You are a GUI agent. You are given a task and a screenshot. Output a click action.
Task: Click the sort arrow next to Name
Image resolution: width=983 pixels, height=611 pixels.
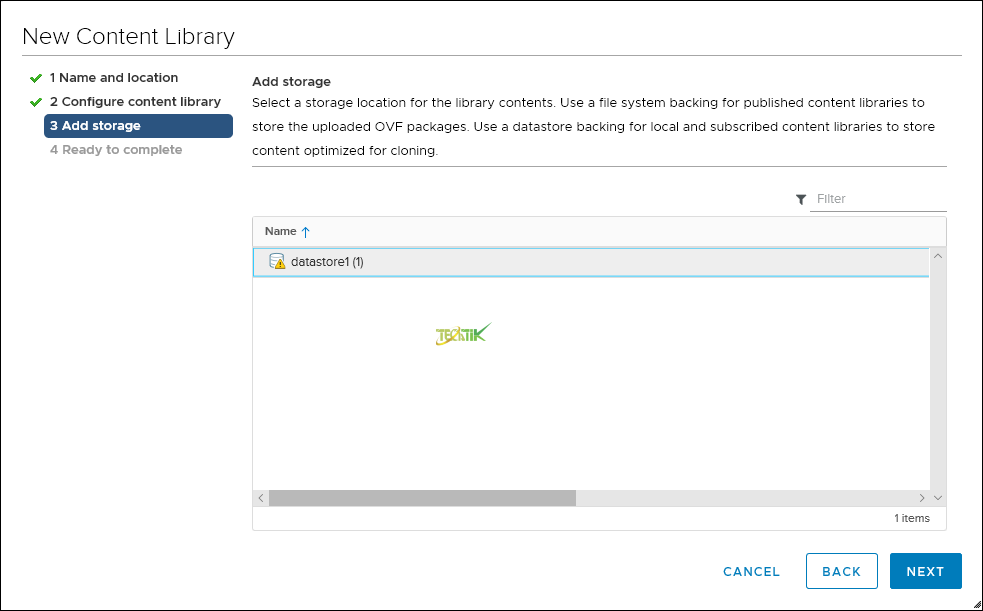coord(306,232)
